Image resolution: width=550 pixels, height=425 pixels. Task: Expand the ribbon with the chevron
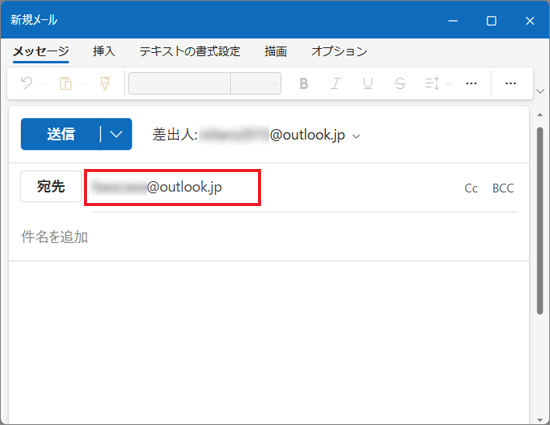coord(540,91)
